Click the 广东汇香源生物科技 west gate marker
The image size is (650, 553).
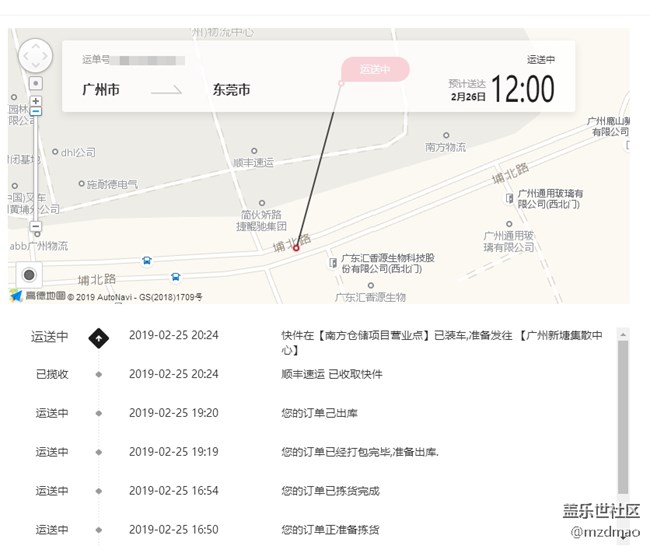pyautogui.click(x=332, y=263)
